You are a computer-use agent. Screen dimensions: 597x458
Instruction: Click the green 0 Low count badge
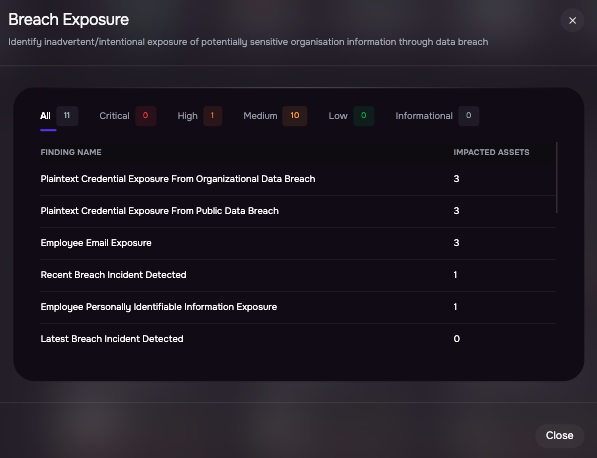click(364, 116)
